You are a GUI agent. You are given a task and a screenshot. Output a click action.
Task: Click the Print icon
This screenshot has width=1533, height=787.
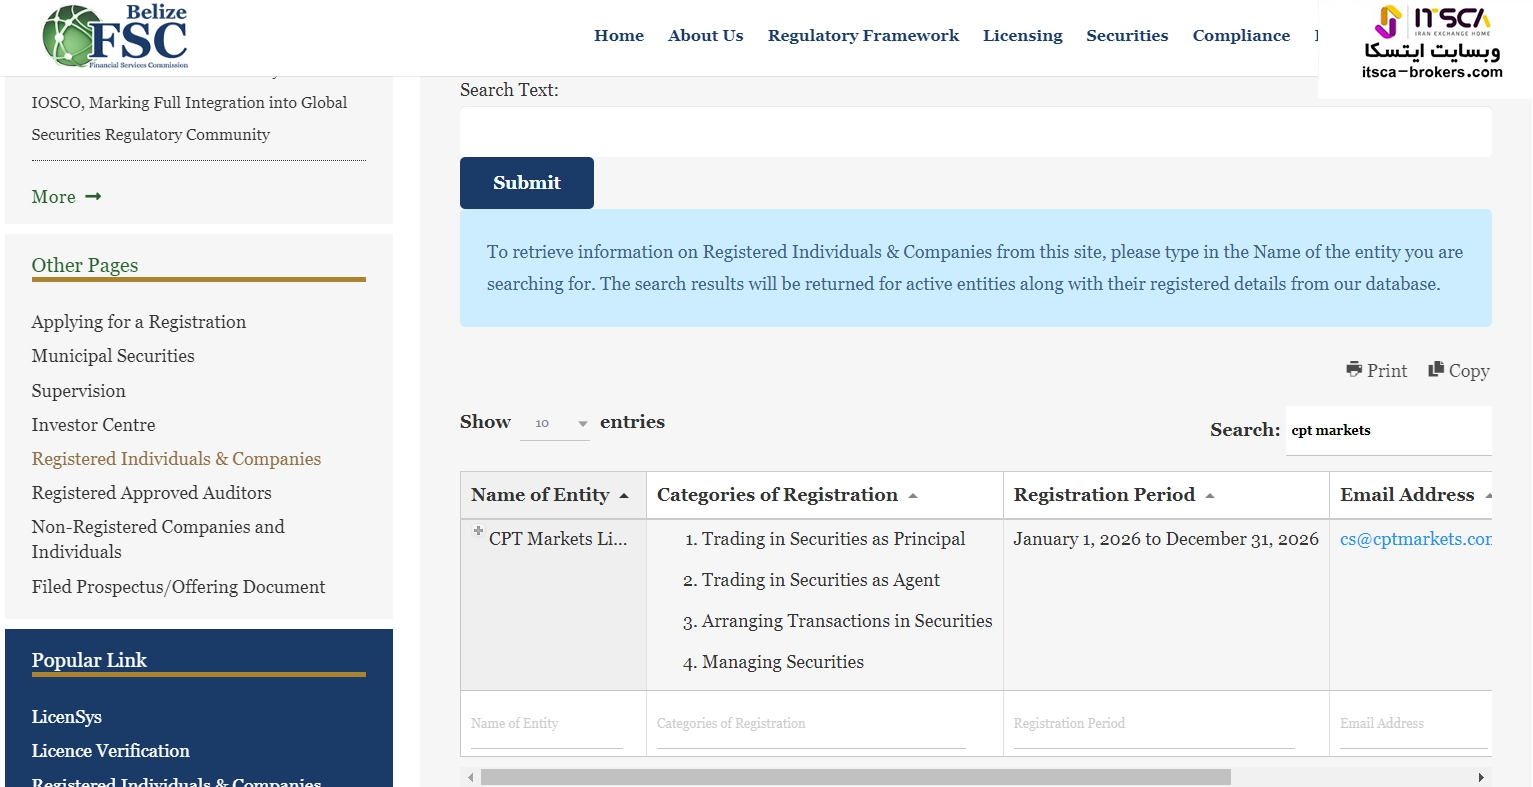pyautogui.click(x=1354, y=369)
